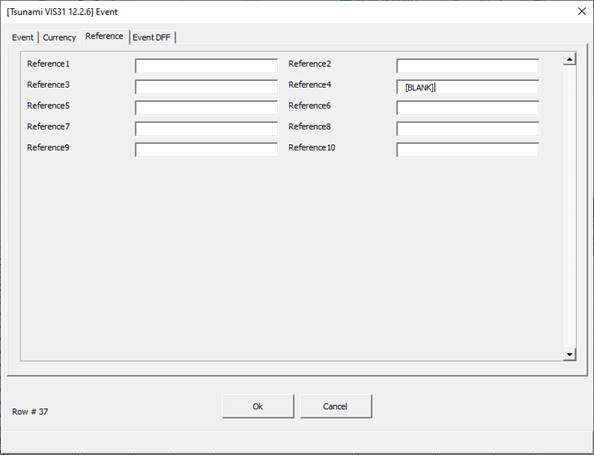The width and height of the screenshot is (594, 455).
Task: Click the Reference9 text box
Action: coord(206,150)
